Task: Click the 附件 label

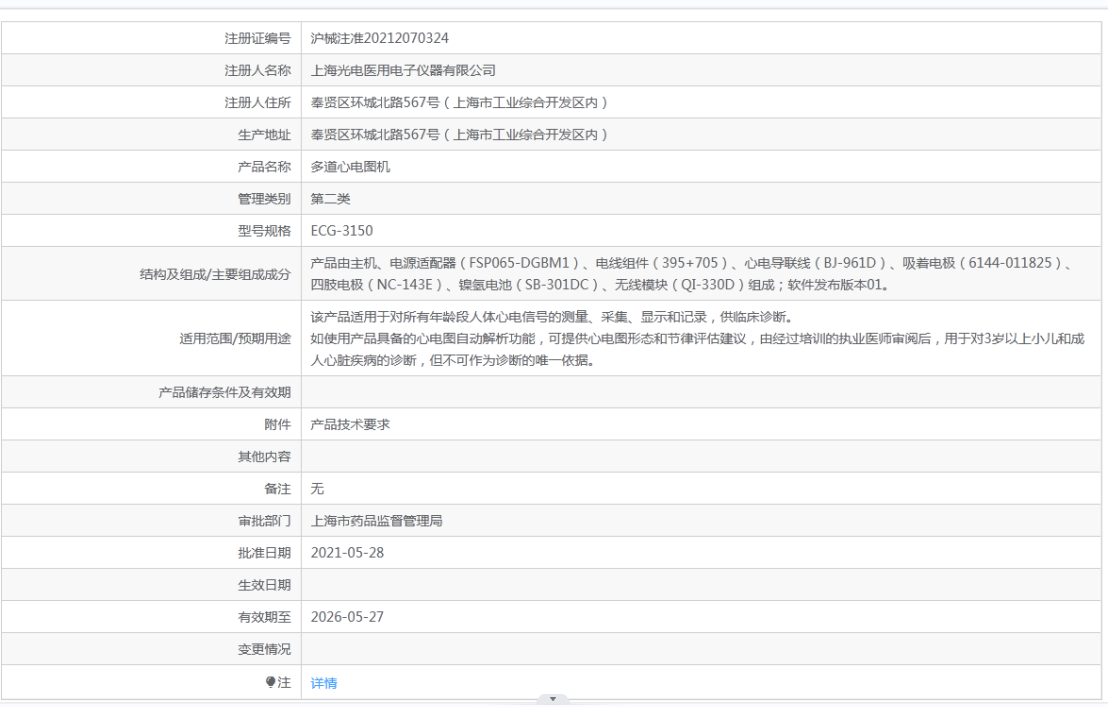Action: click(x=278, y=424)
